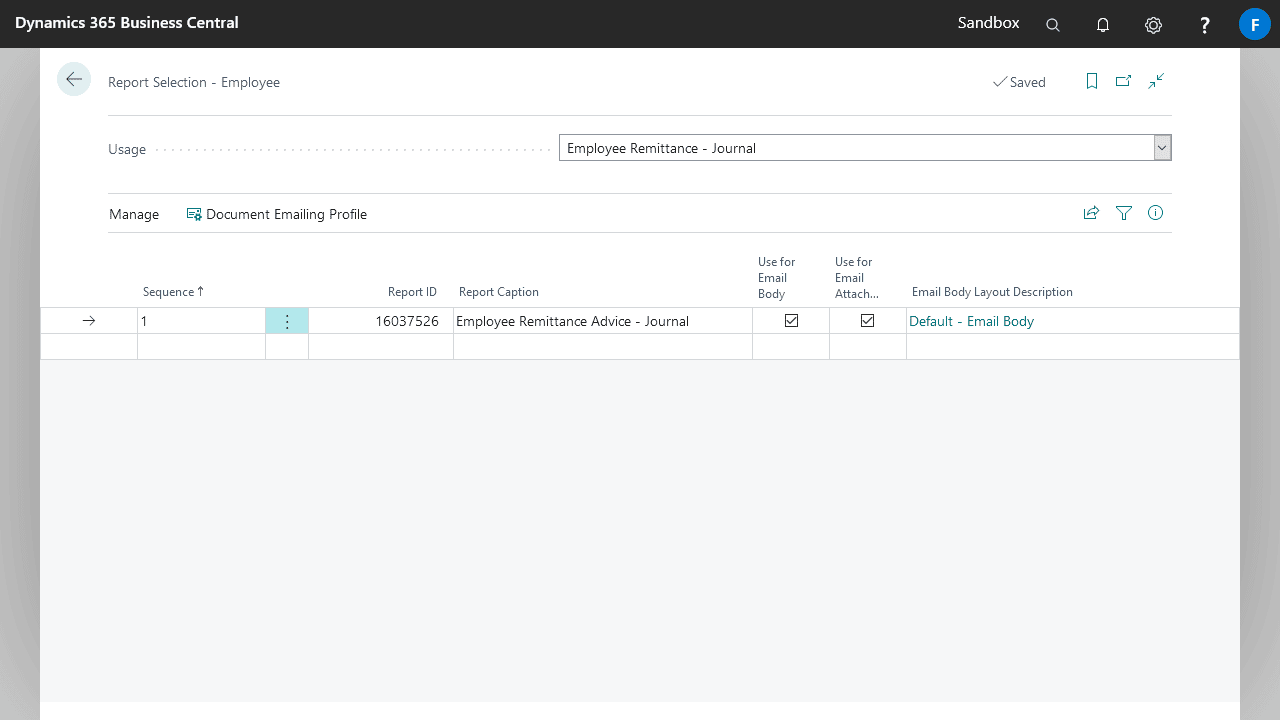This screenshot has height=720, width=1280.
Task: Click the empty new row Sequence cell
Action: point(201,347)
